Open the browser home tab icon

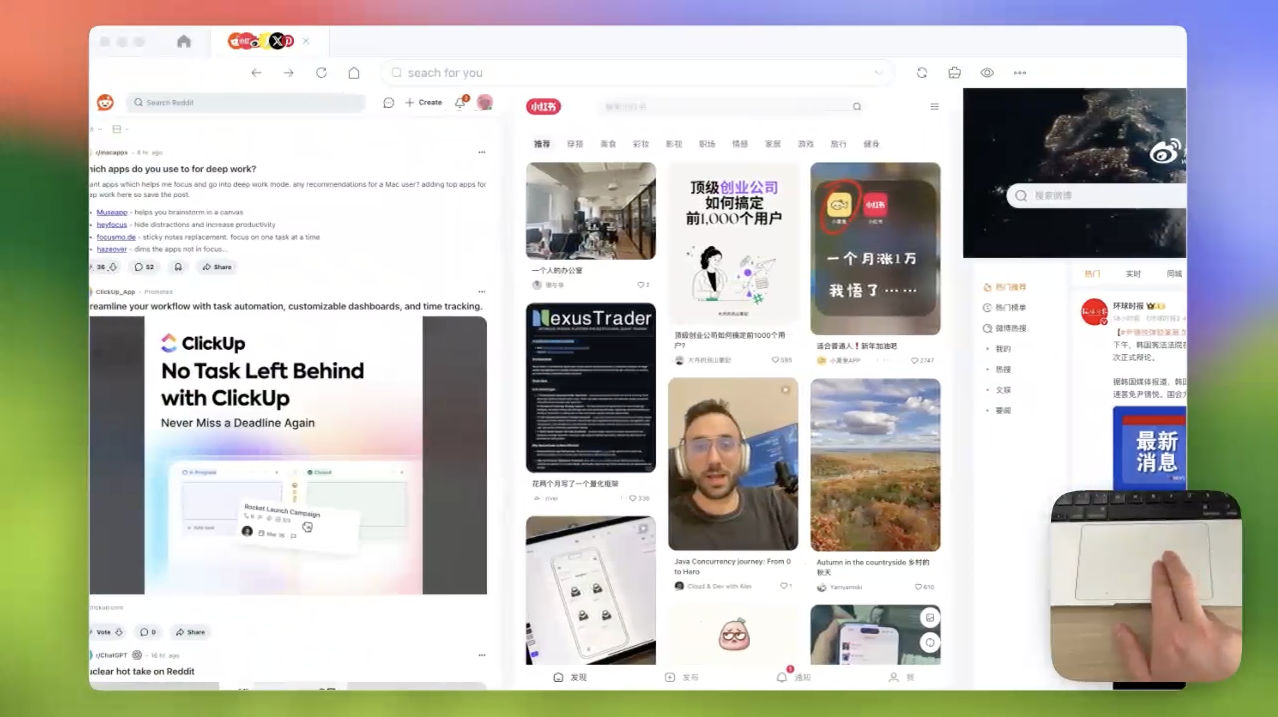coord(184,41)
